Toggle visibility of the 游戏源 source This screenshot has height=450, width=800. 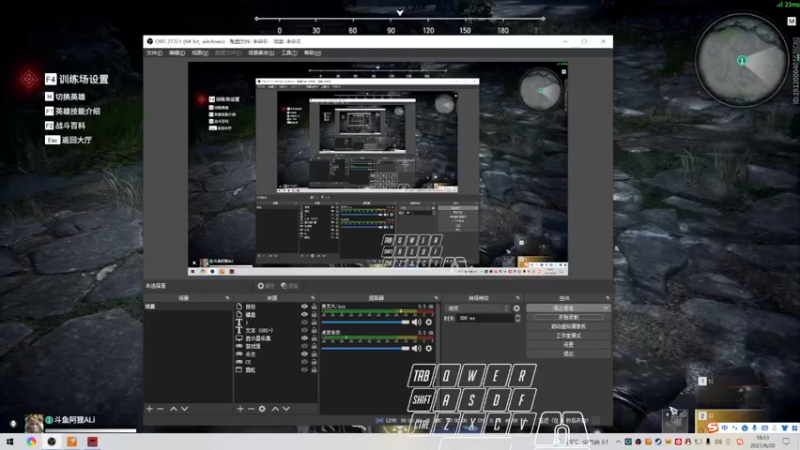point(305,346)
